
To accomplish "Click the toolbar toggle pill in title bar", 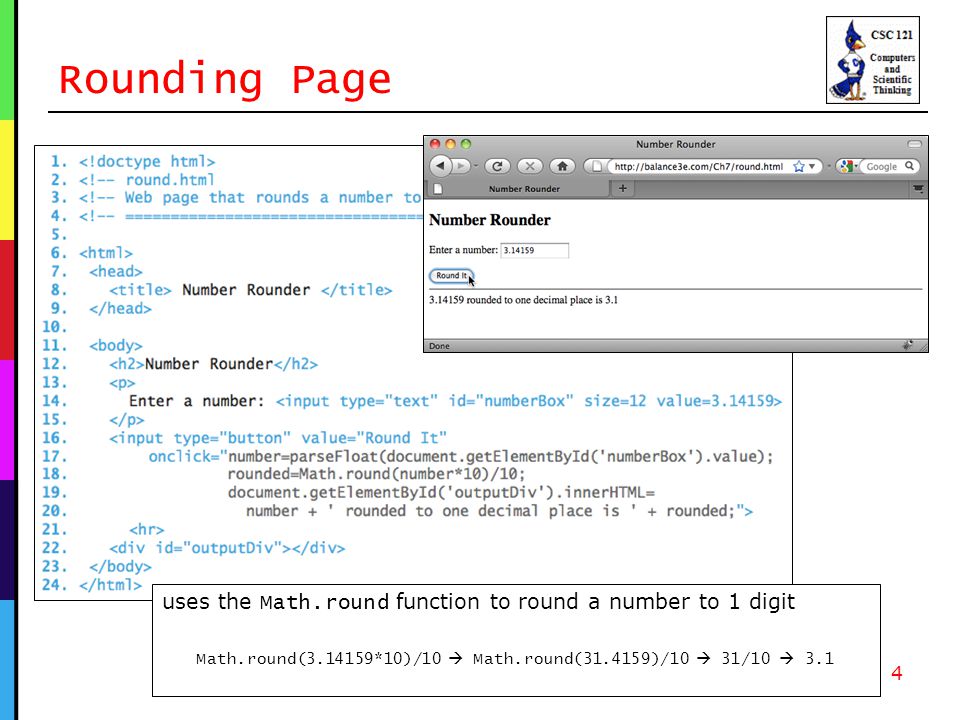I will (914, 144).
